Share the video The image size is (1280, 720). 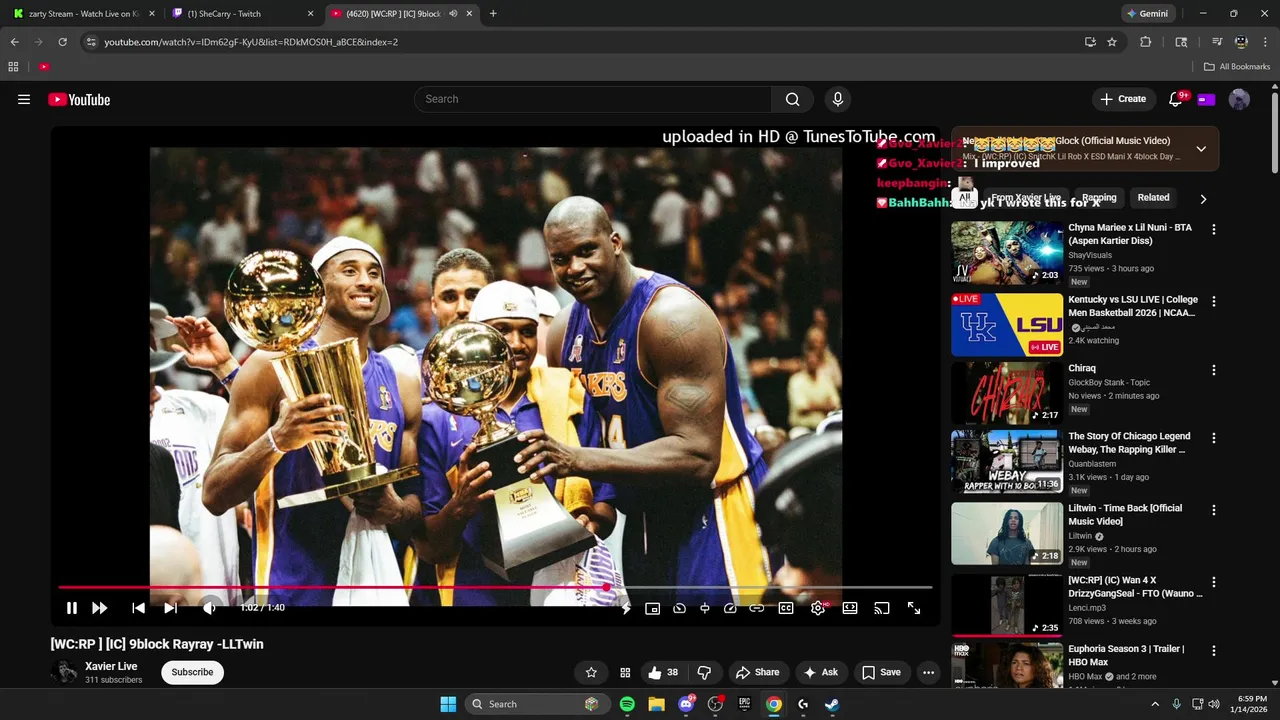point(758,672)
